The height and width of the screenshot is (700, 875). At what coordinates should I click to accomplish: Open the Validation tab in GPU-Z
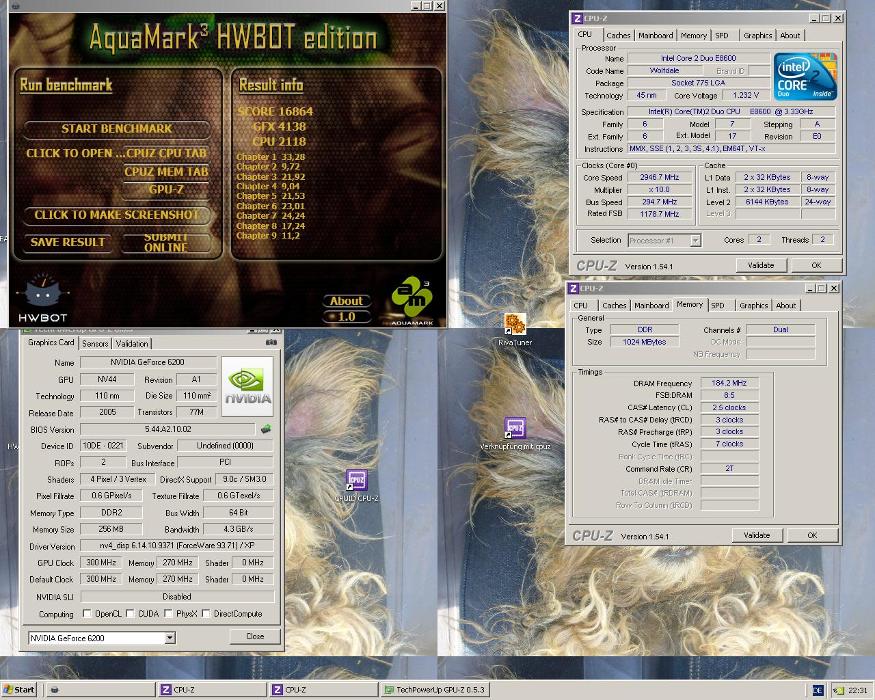(x=132, y=343)
